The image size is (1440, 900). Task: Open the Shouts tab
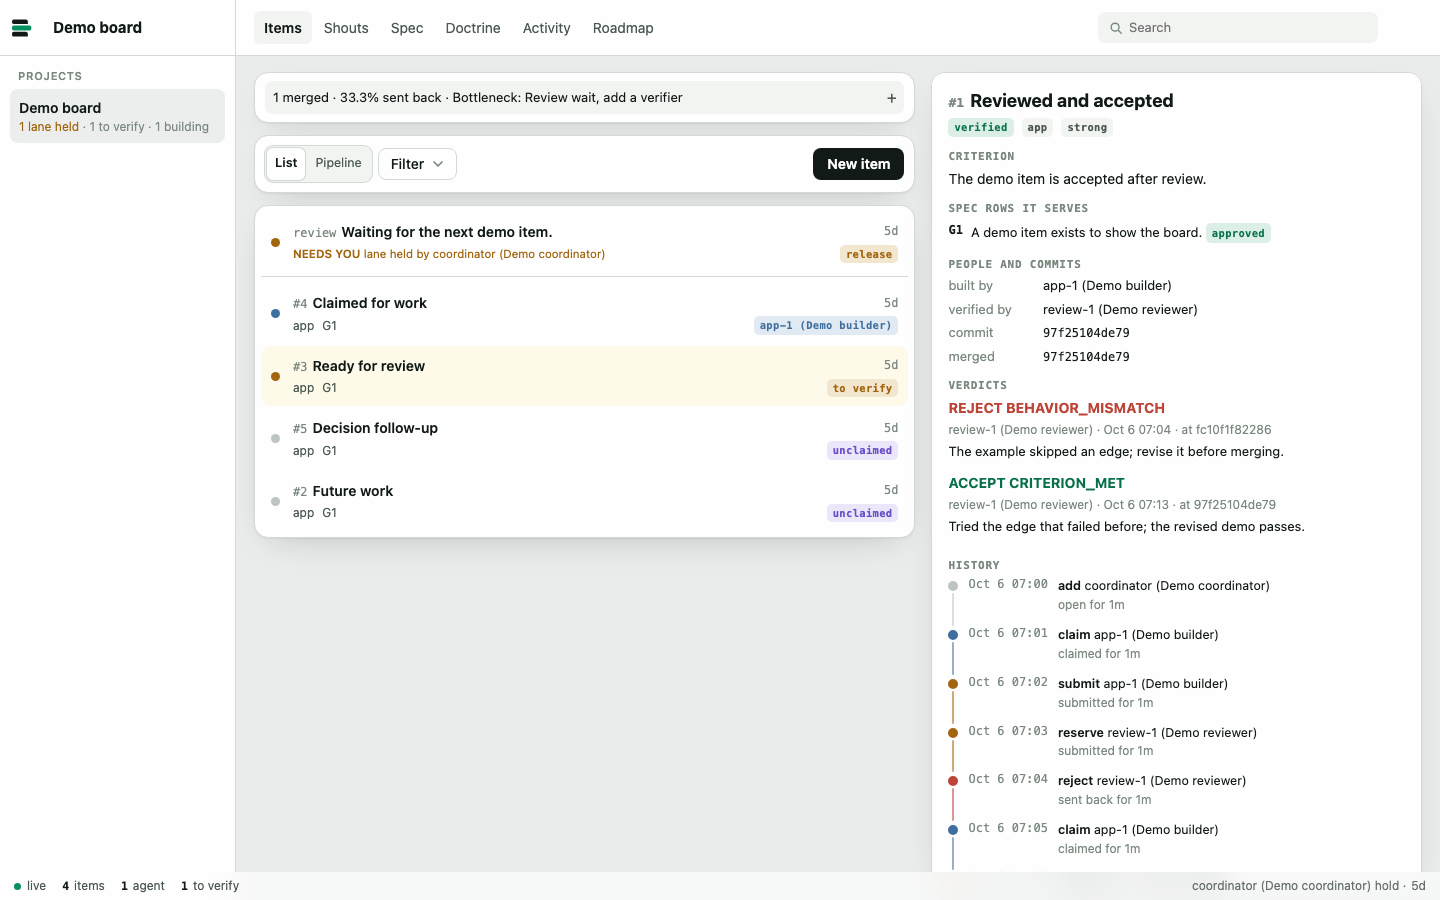point(346,28)
